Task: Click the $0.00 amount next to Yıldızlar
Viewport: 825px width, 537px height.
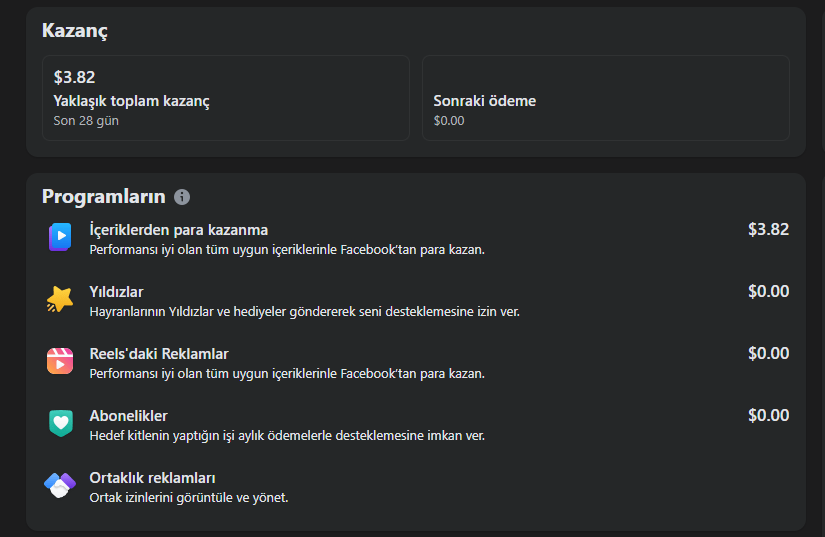Action: click(768, 291)
